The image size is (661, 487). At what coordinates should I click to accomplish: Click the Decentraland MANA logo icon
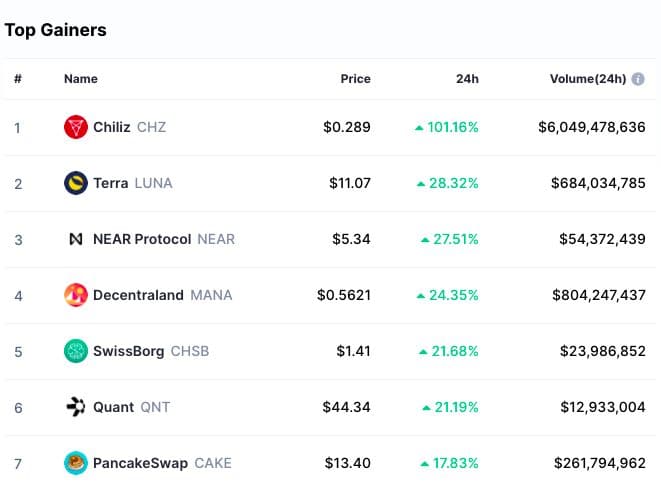[x=75, y=295]
